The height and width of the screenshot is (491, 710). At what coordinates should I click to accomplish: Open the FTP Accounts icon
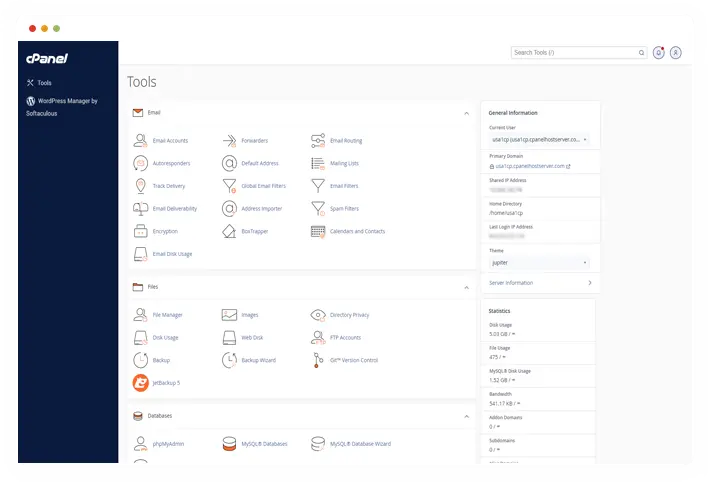(x=318, y=337)
